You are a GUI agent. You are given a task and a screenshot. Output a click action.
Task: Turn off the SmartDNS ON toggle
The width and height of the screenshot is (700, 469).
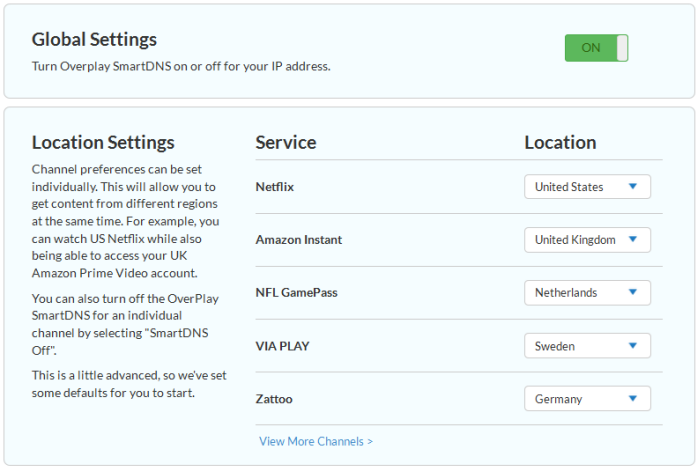pyautogui.click(x=596, y=48)
